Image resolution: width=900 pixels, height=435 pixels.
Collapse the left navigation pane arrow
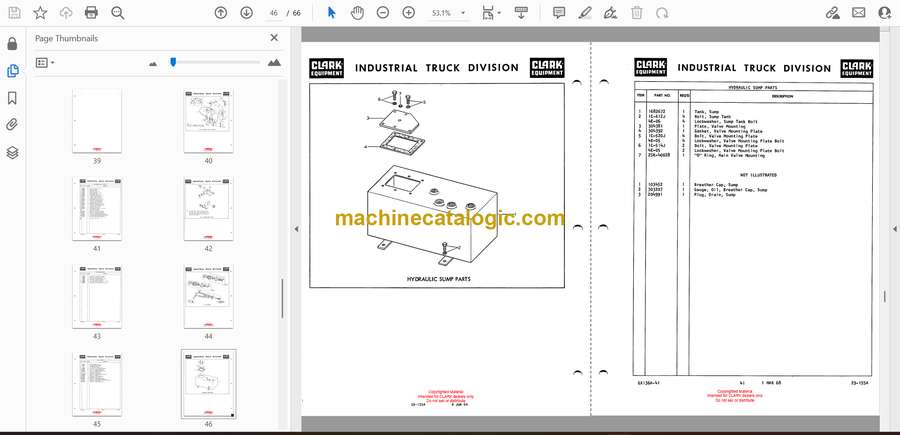[x=296, y=229]
